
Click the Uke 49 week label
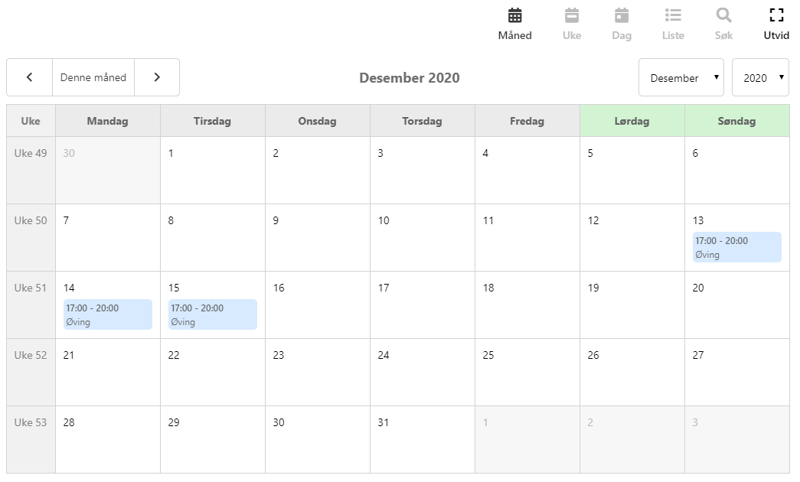pos(30,154)
